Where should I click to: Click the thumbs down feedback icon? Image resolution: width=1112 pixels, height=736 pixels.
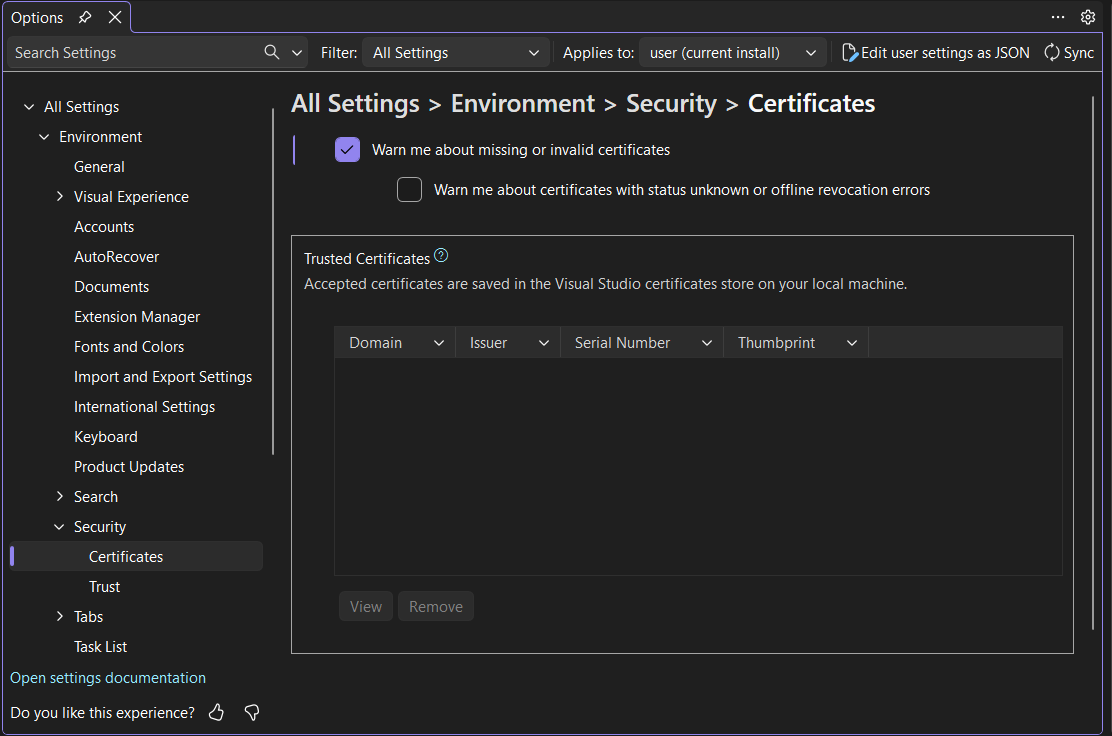click(x=252, y=712)
